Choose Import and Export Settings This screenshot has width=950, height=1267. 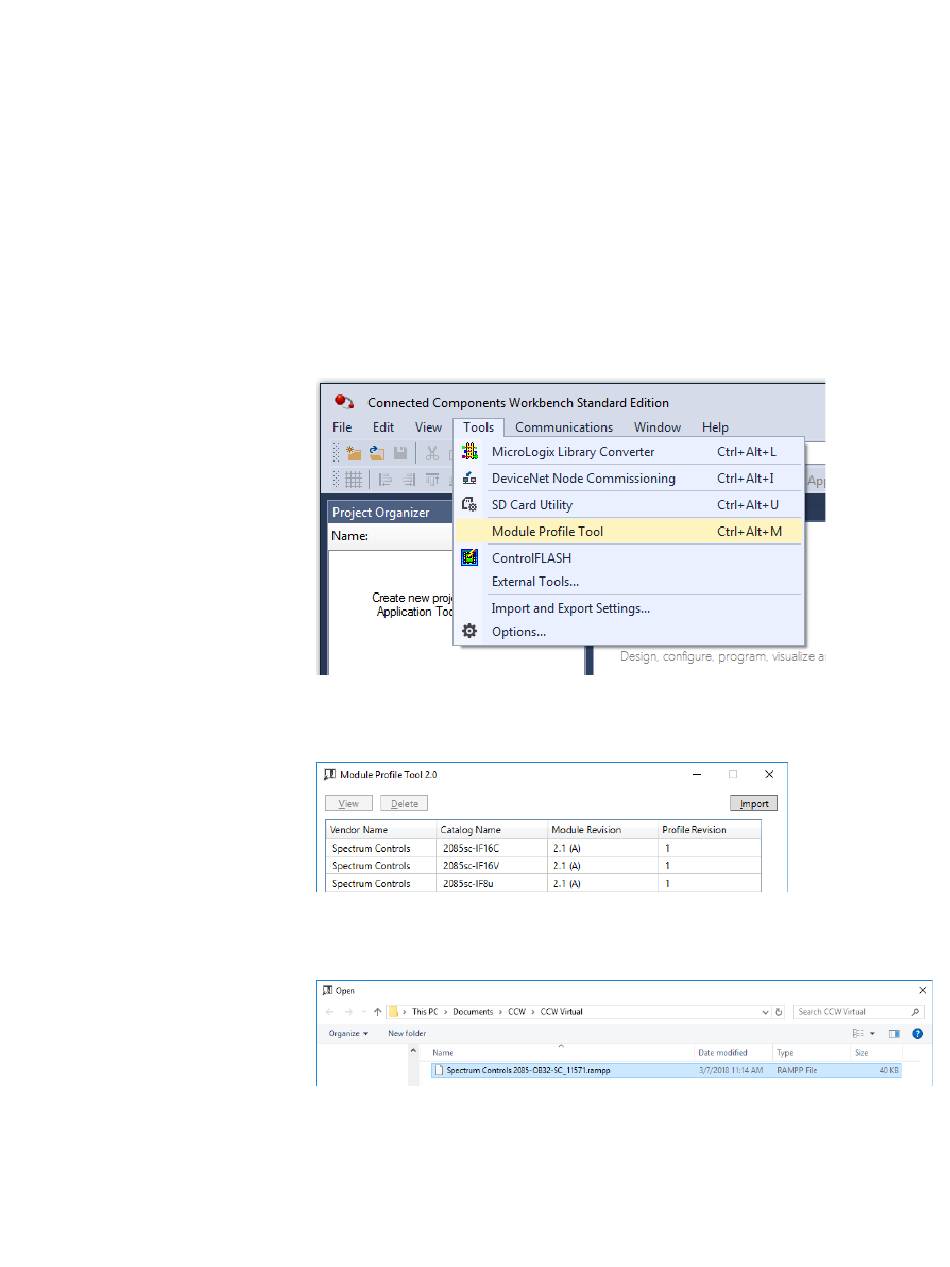point(570,608)
